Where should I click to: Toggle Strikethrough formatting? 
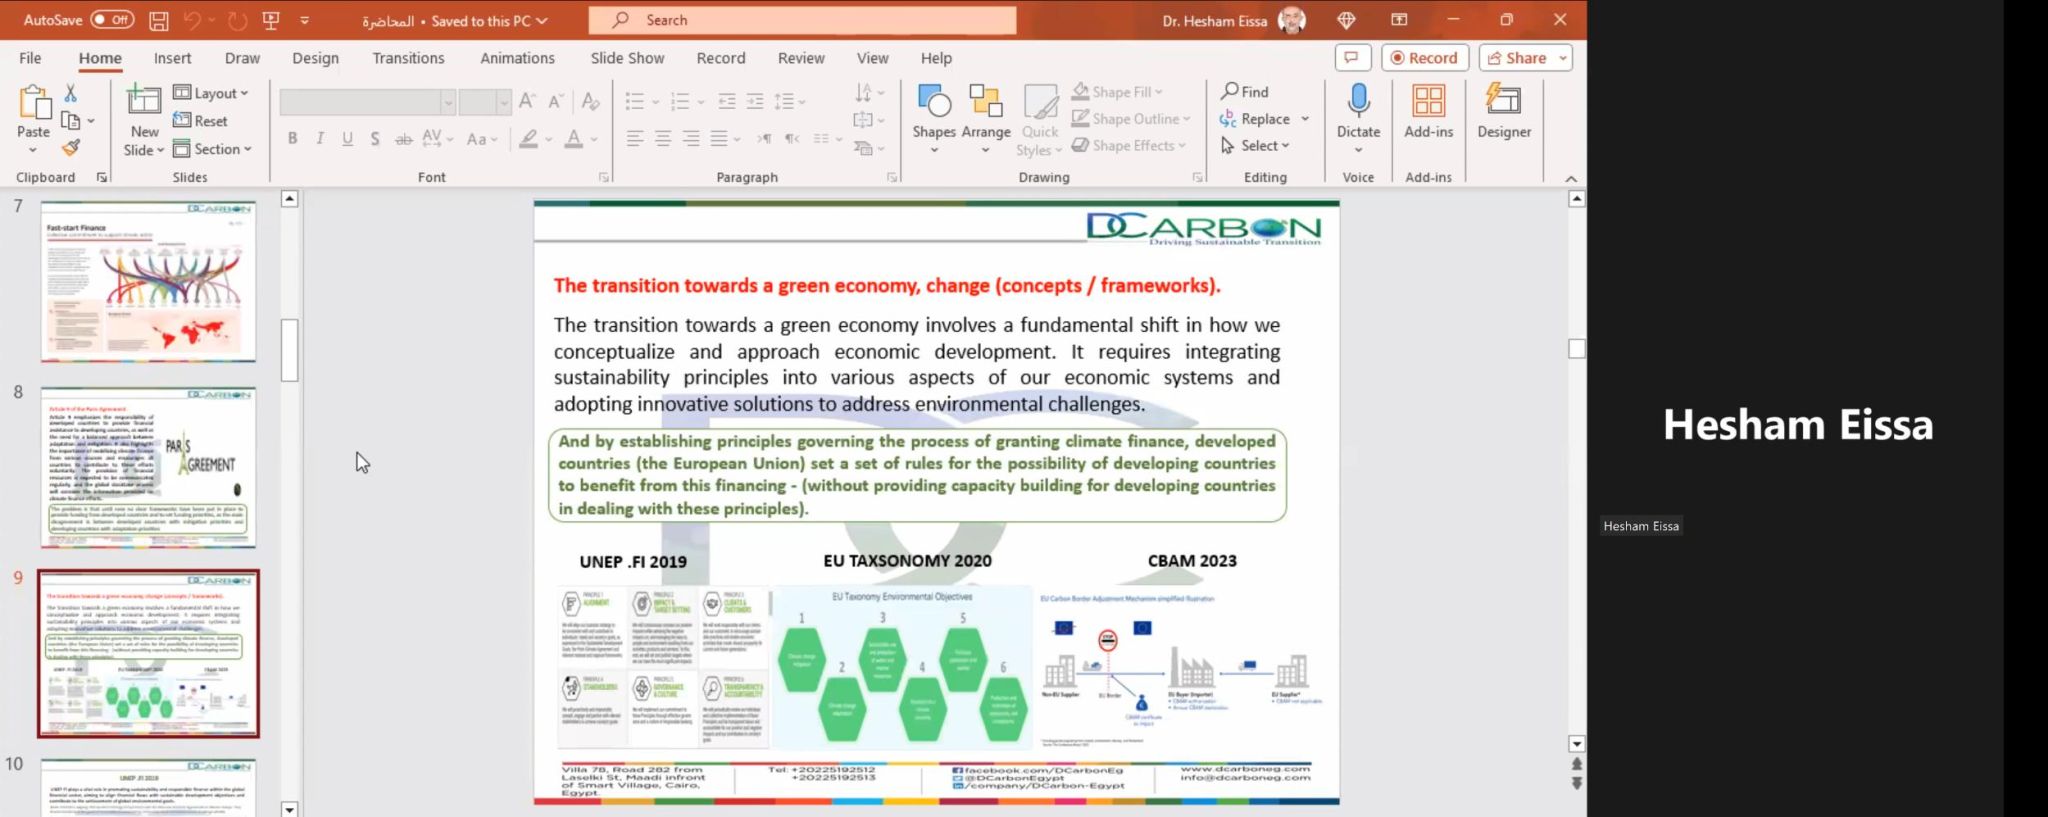403,139
